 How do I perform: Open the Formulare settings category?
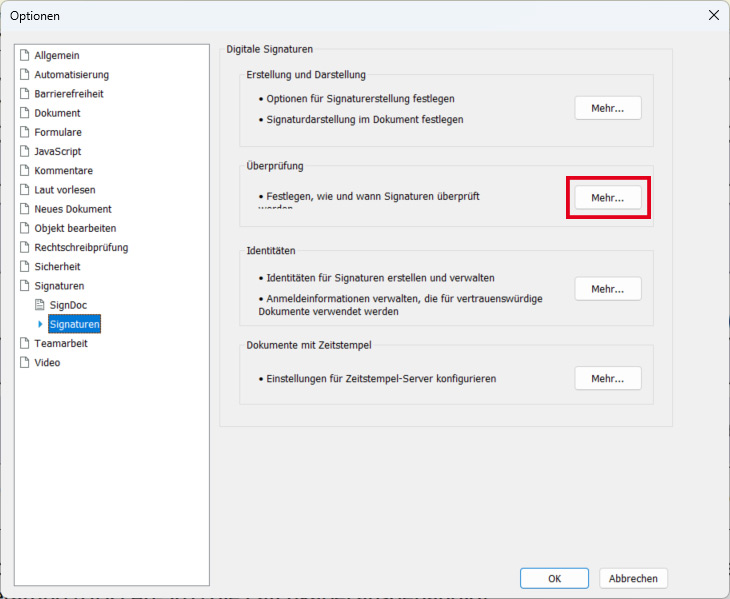[58, 132]
